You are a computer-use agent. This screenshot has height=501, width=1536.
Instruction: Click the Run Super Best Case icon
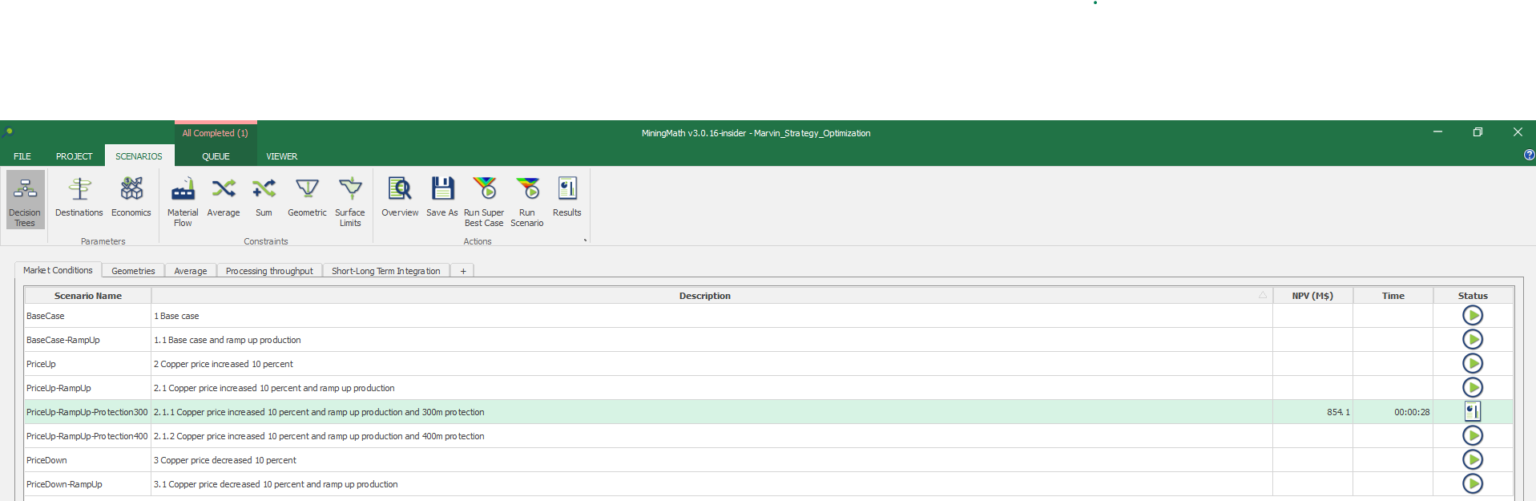[x=484, y=200]
